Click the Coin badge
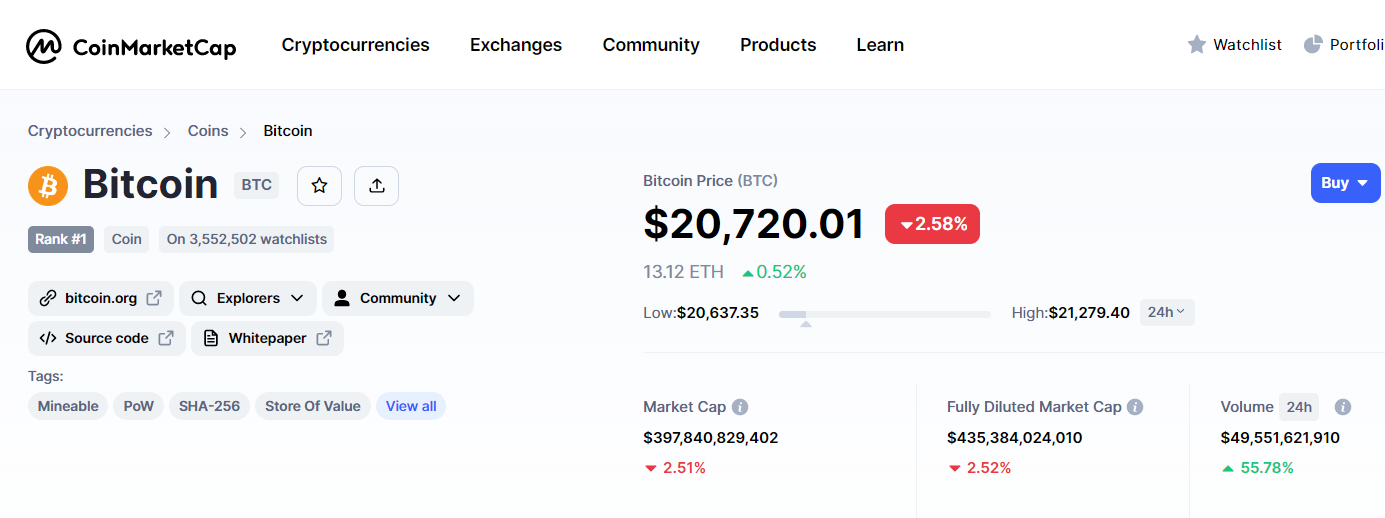The height and width of the screenshot is (518, 1385). (x=127, y=239)
